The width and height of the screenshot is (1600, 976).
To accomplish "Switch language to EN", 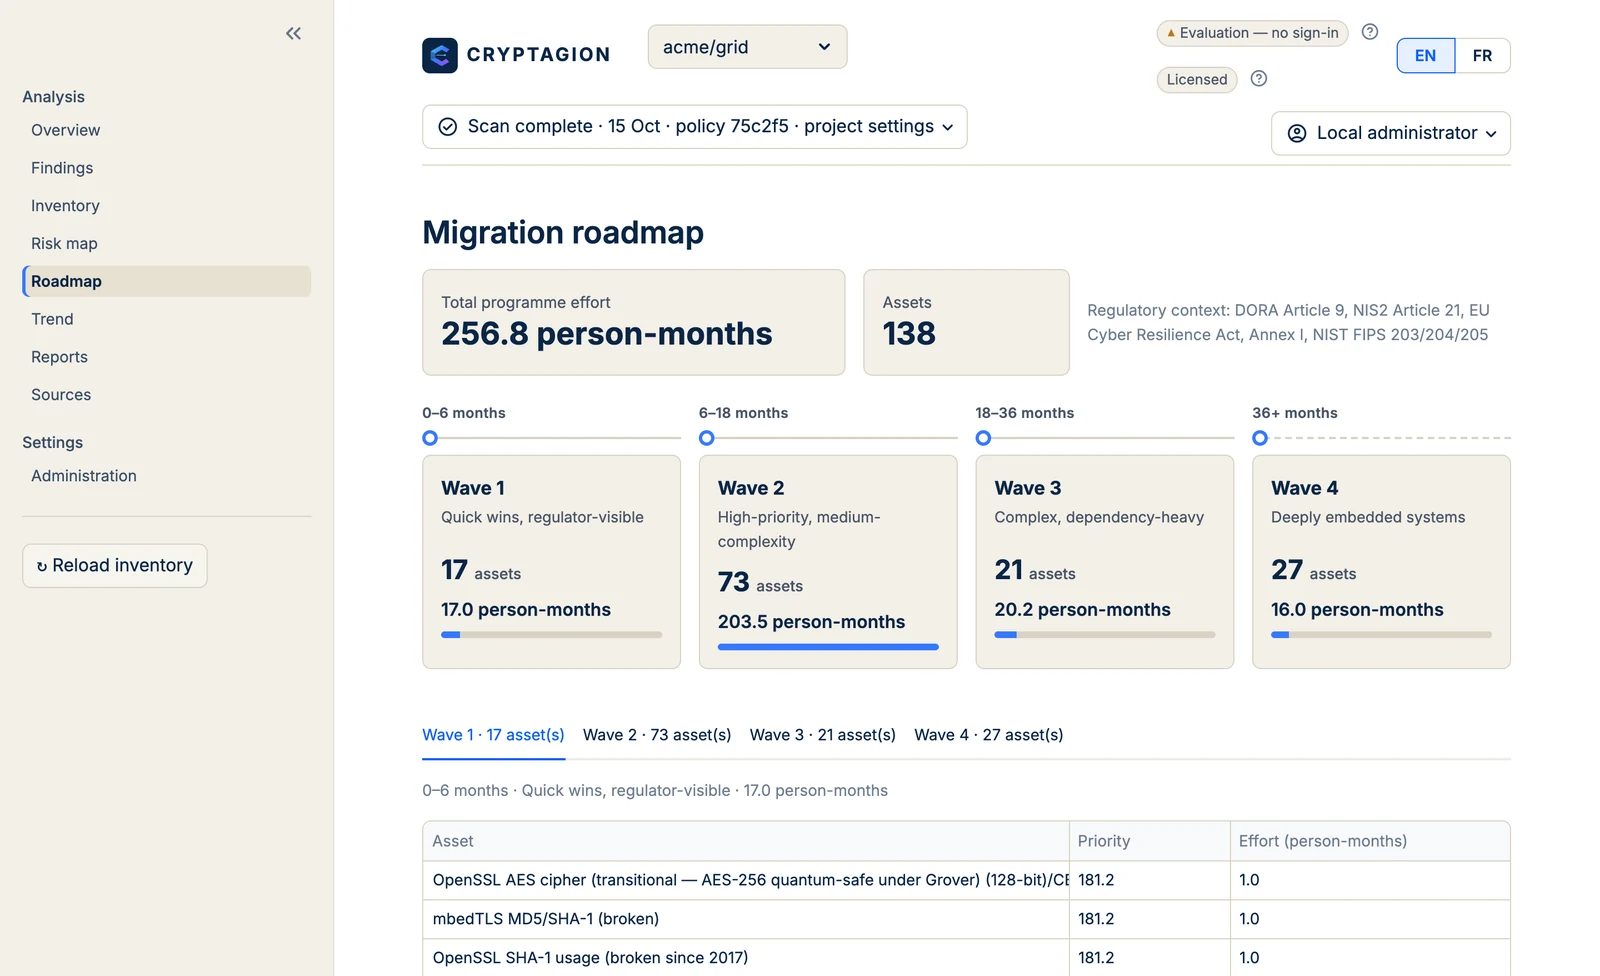I will coord(1426,56).
